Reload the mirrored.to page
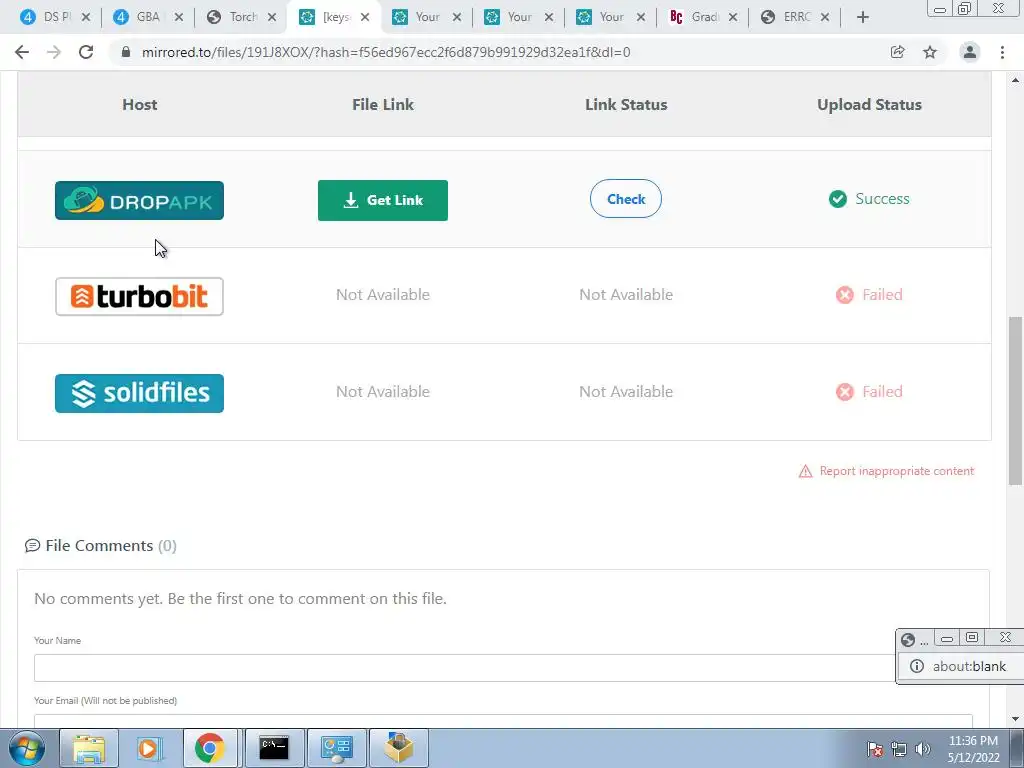The width and height of the screenshot is (1024, 768). 86,52
